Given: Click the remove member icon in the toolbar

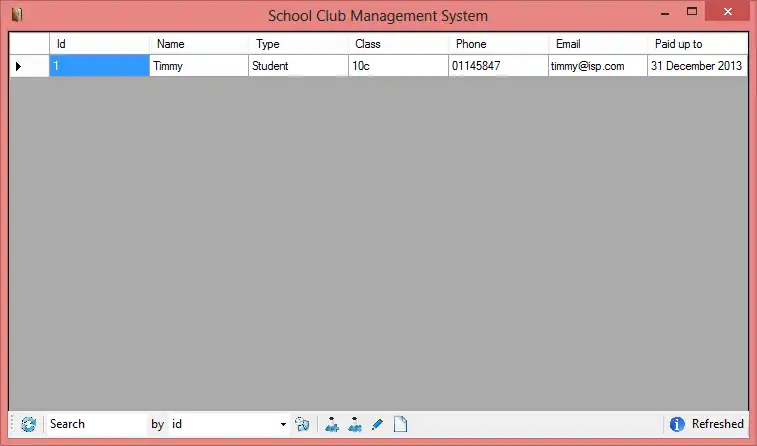Looking at the screenshot, I should (355, 424).
